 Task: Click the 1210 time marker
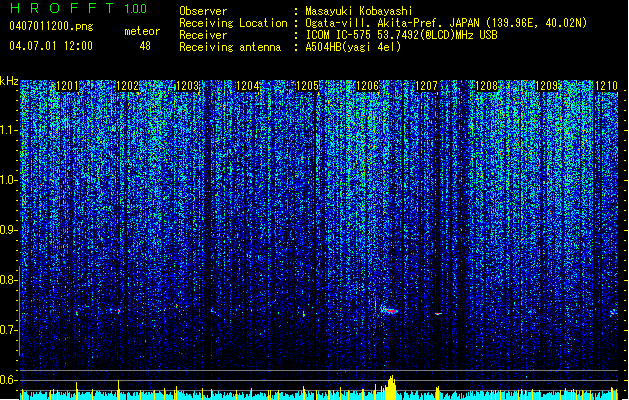click(606, 86)
